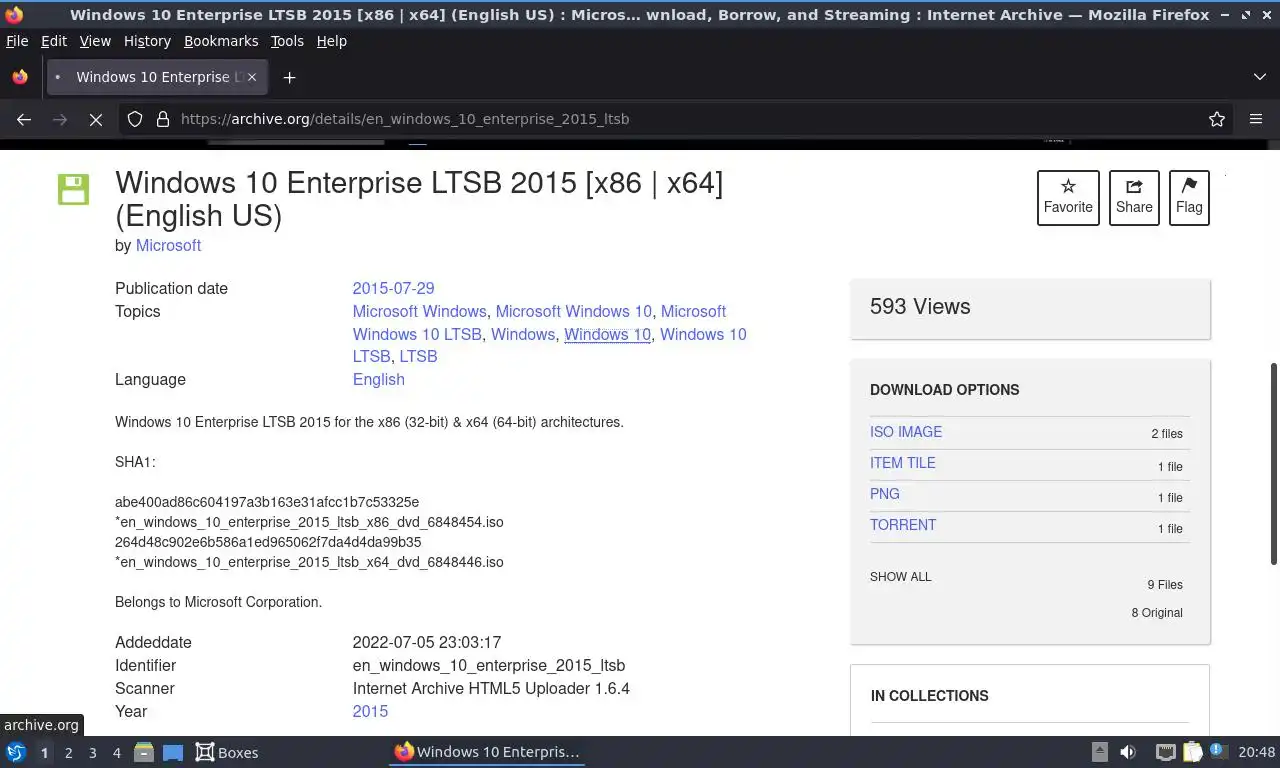The image size is (1280, 768).
Task: Click the removable media eject tray icon
Action: (1100, 752)
